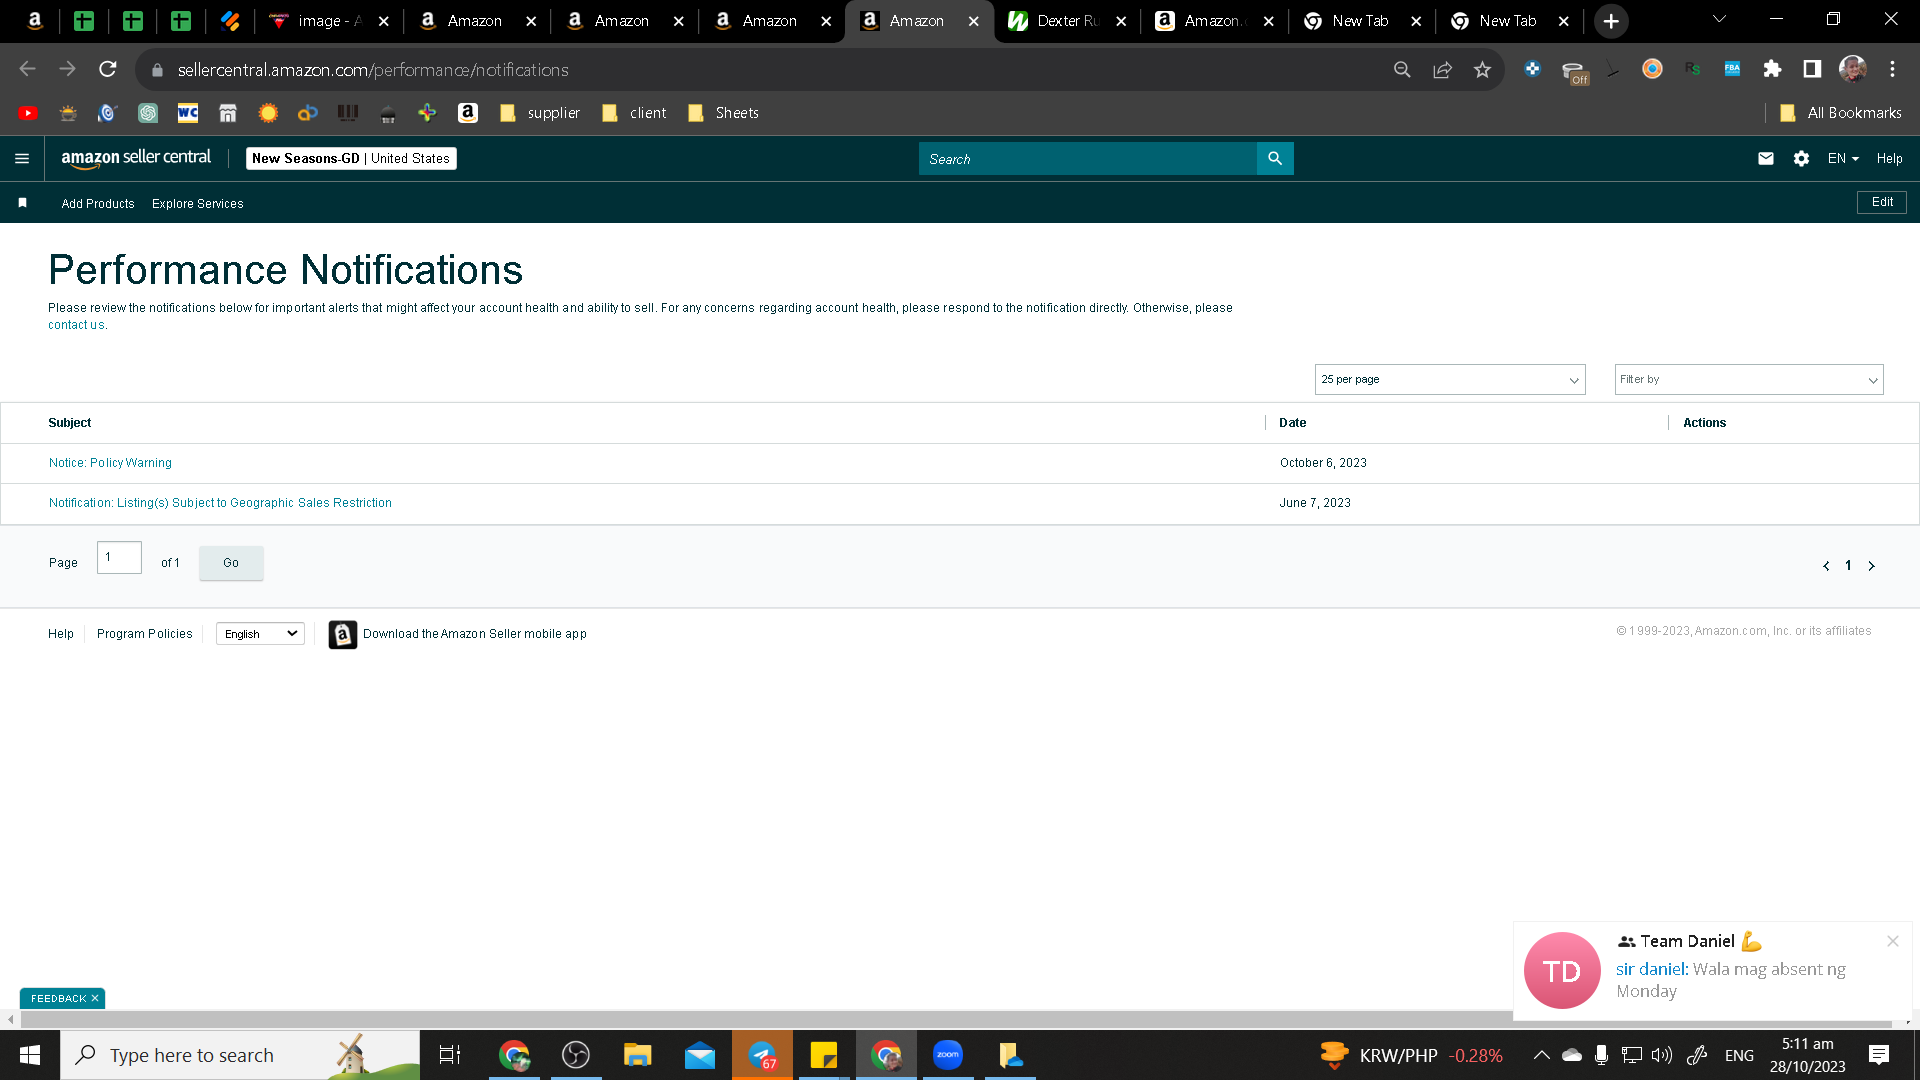
Task: Open the buyer messages mail icon
Action: click(x=1766, y=158)
